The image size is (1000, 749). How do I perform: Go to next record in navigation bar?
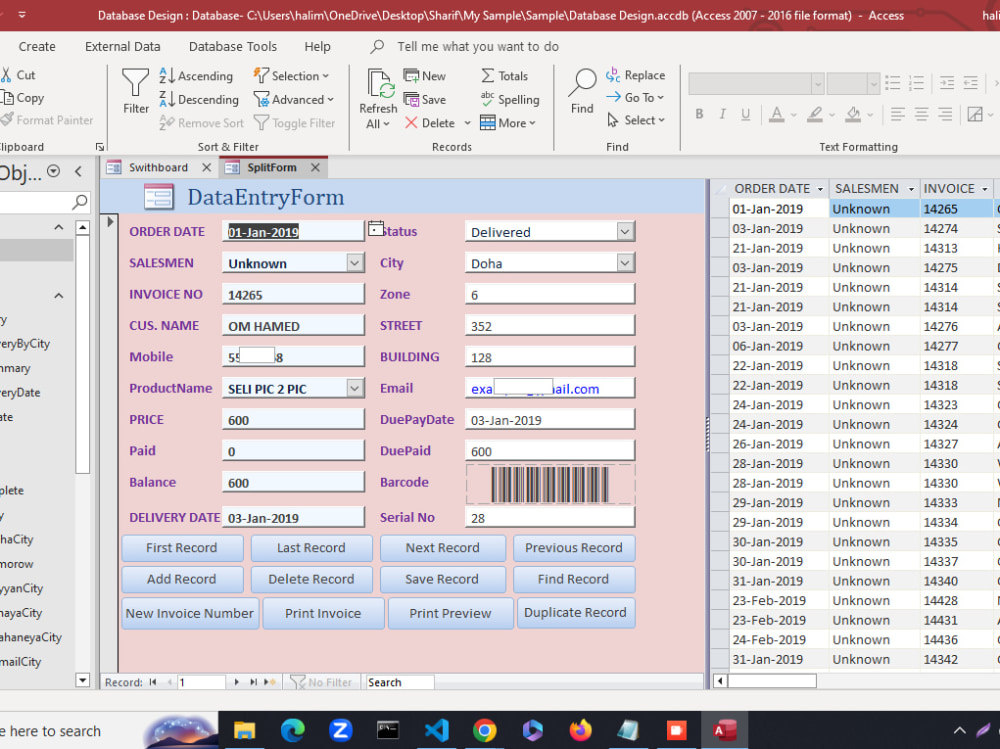coord(237,682)
